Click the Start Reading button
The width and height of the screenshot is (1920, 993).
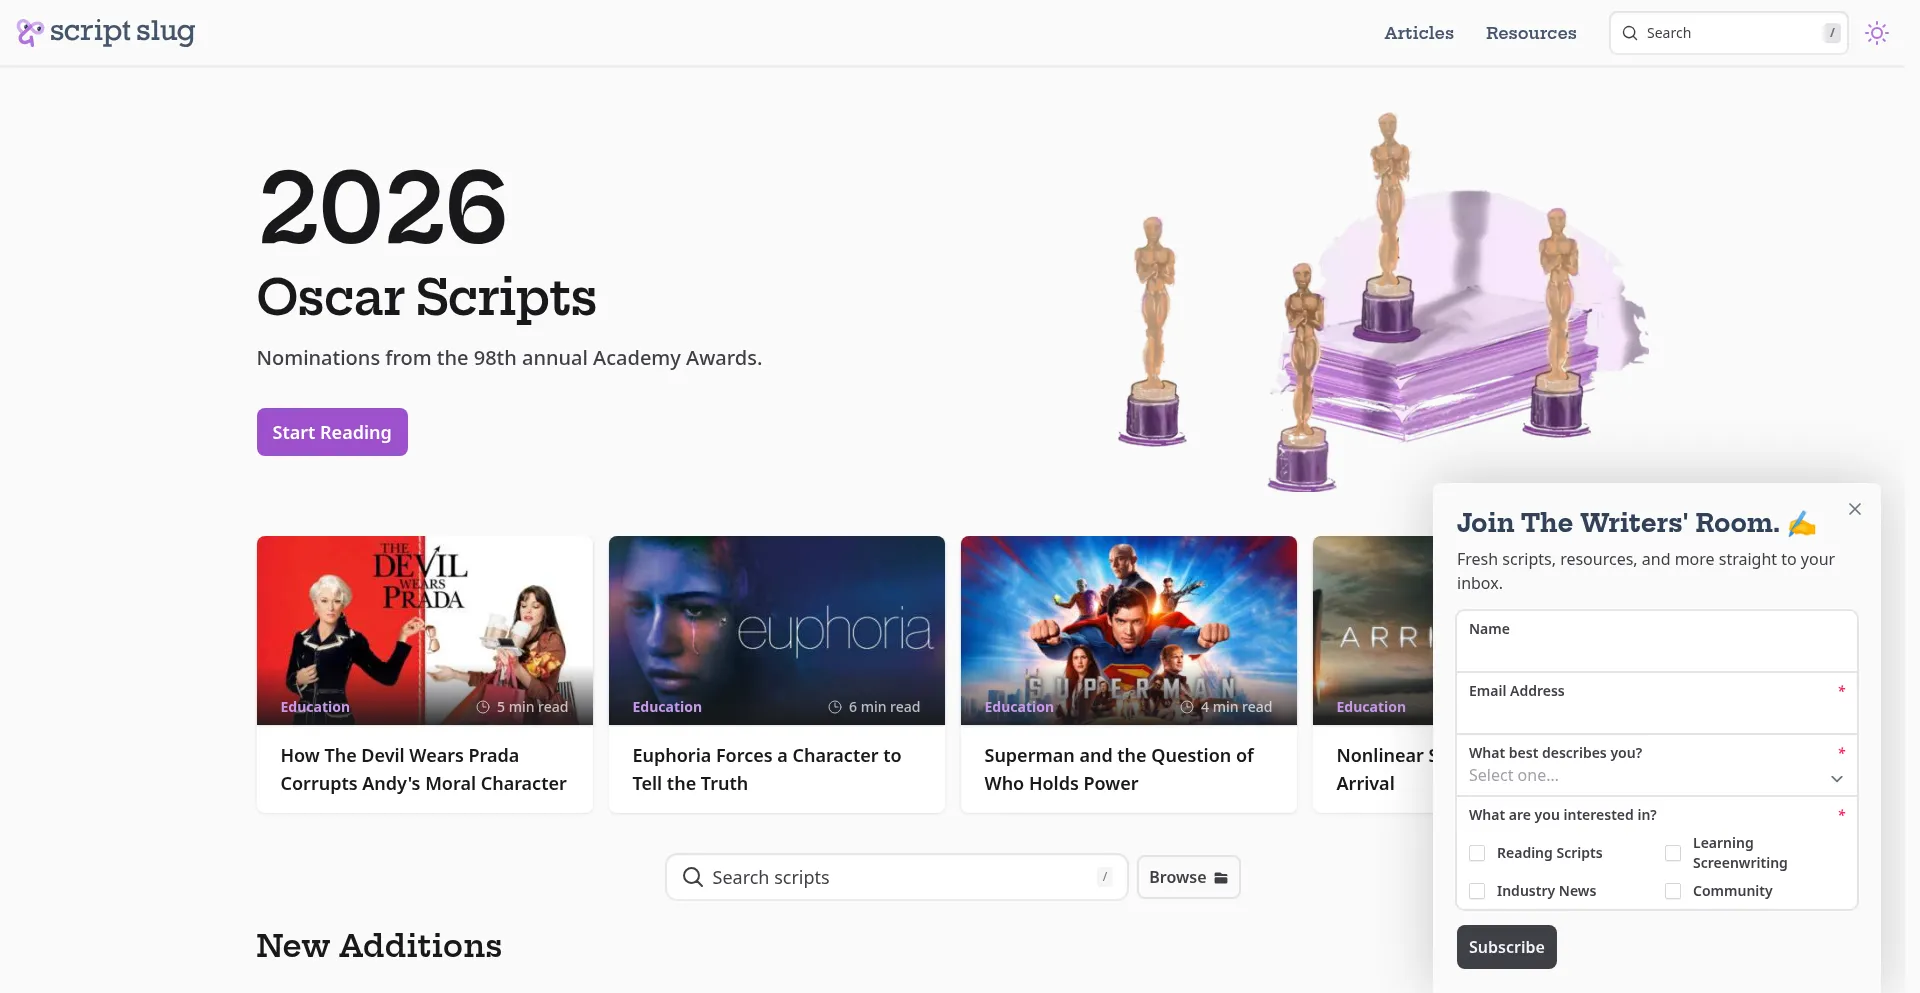point(332,432)
